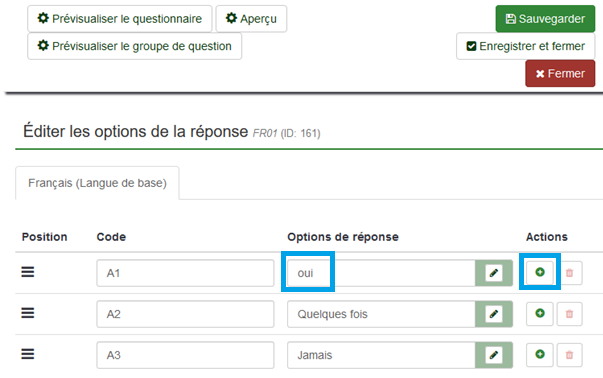Grab the A1 row position handle

coord(28,272)
